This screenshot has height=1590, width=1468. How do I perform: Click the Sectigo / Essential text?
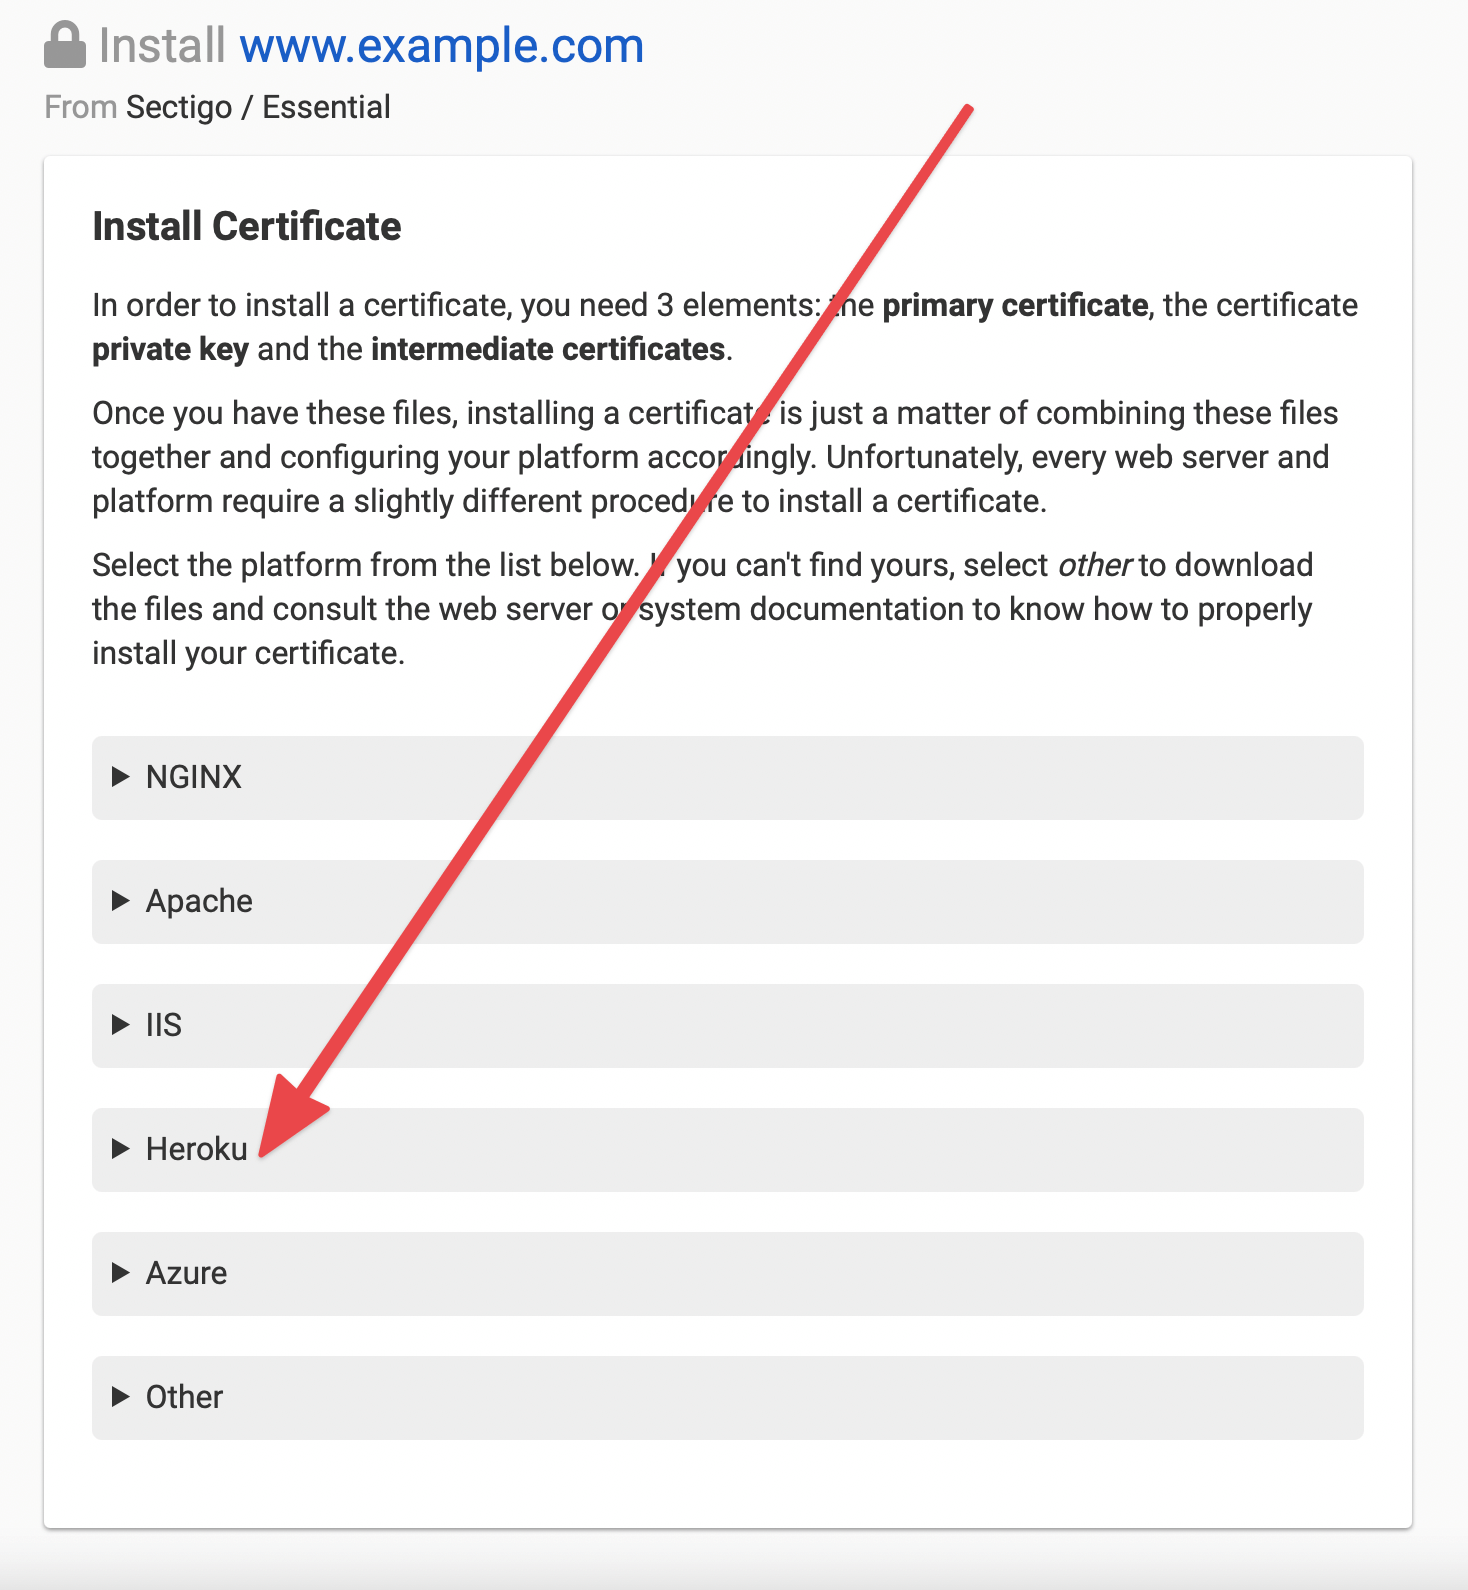(x=258, y=106)
